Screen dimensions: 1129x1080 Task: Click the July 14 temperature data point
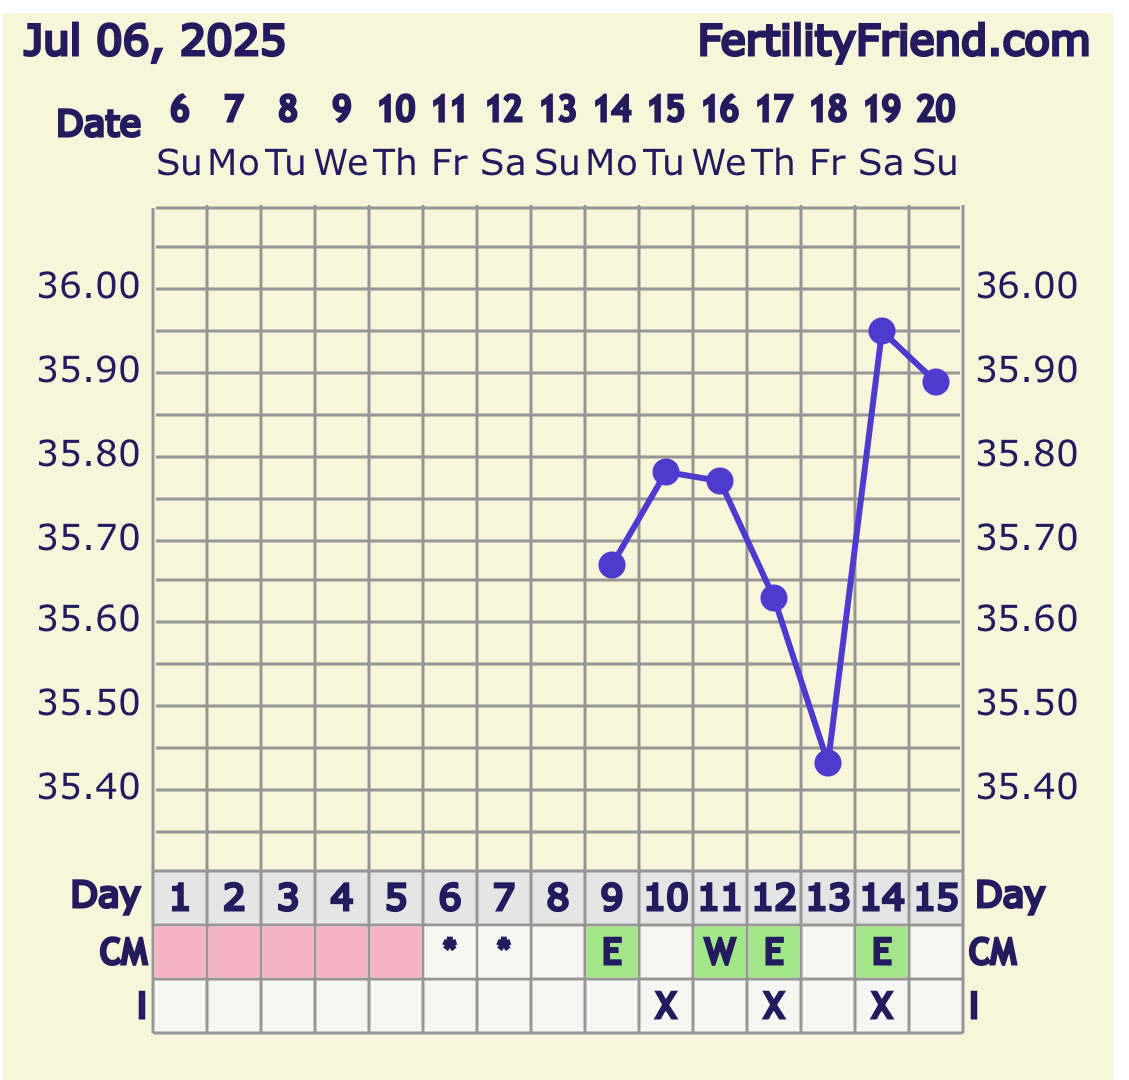tap(612, 565)
